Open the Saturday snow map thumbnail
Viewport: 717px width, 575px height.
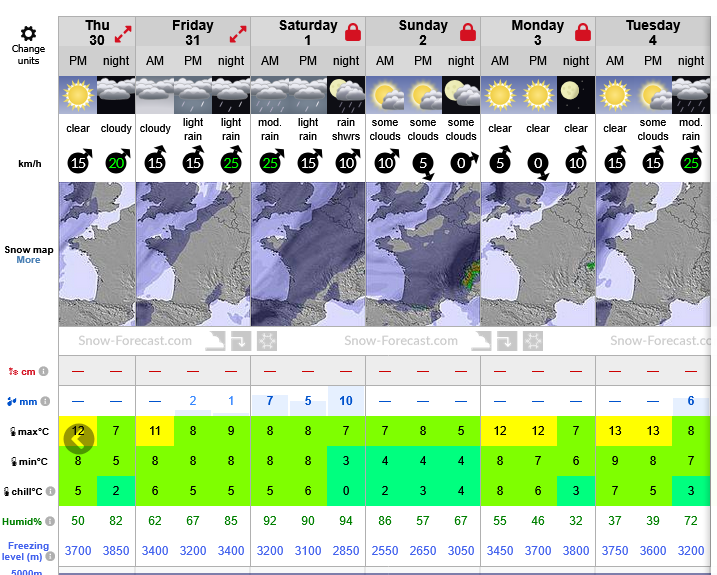click(x=308, y=254)
